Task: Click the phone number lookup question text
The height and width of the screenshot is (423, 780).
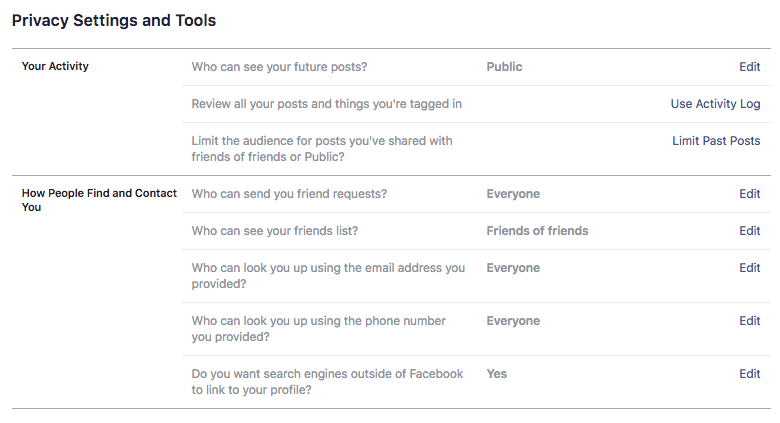Action: click(x=318, y=329)
